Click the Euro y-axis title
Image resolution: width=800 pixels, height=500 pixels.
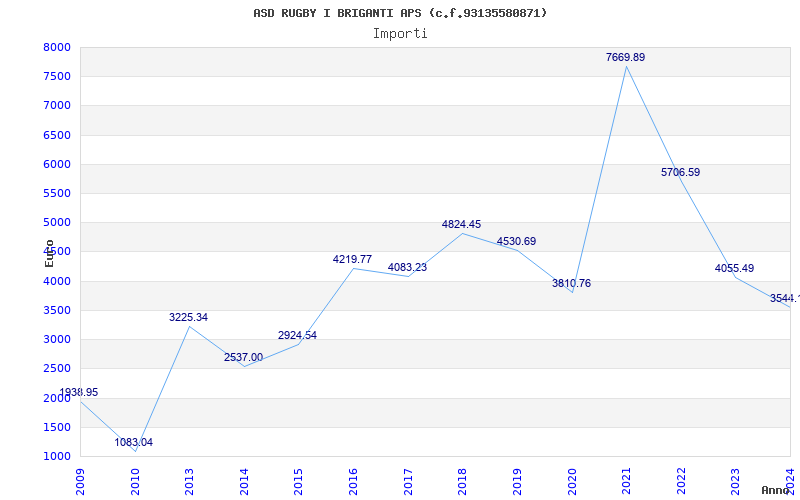click(x=49, y=253)
